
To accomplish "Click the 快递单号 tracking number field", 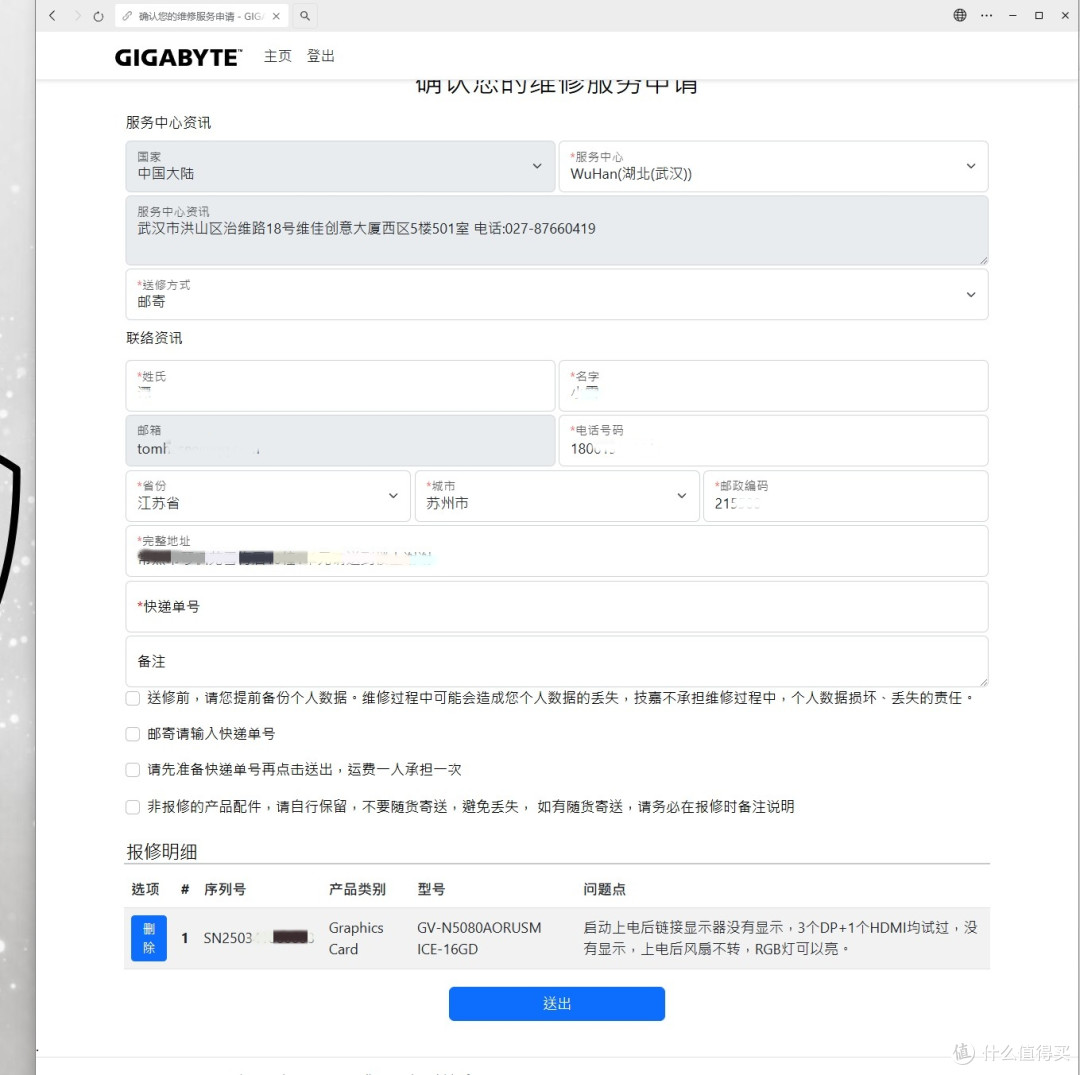I will (x=557, y=607).
